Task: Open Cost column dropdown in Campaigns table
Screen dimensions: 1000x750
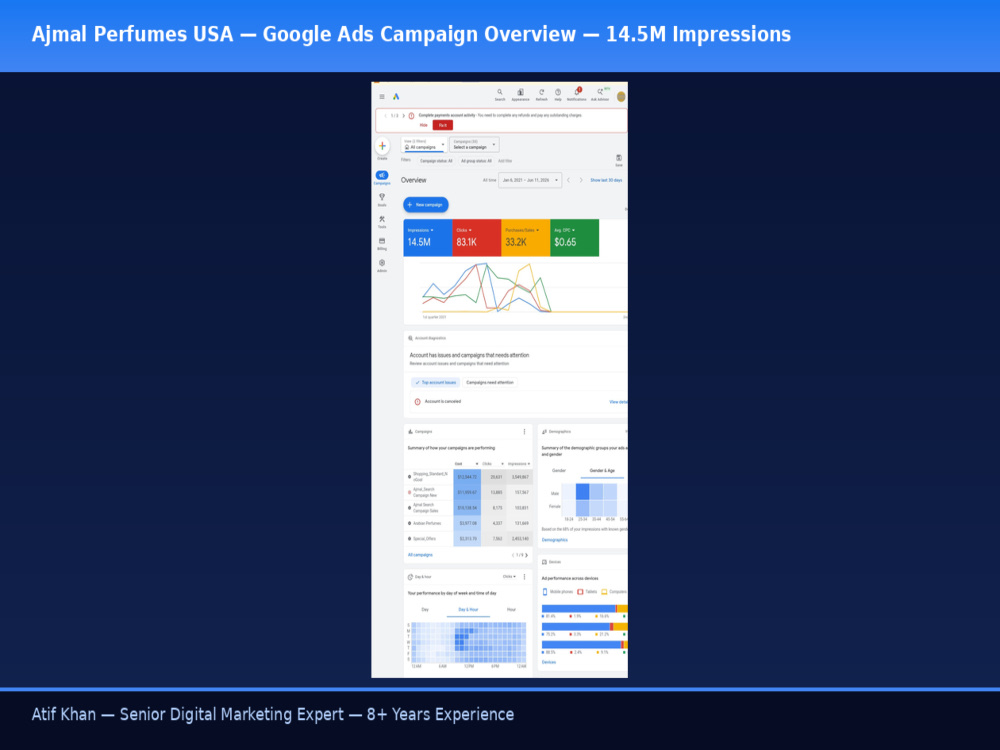Action: 466,464
